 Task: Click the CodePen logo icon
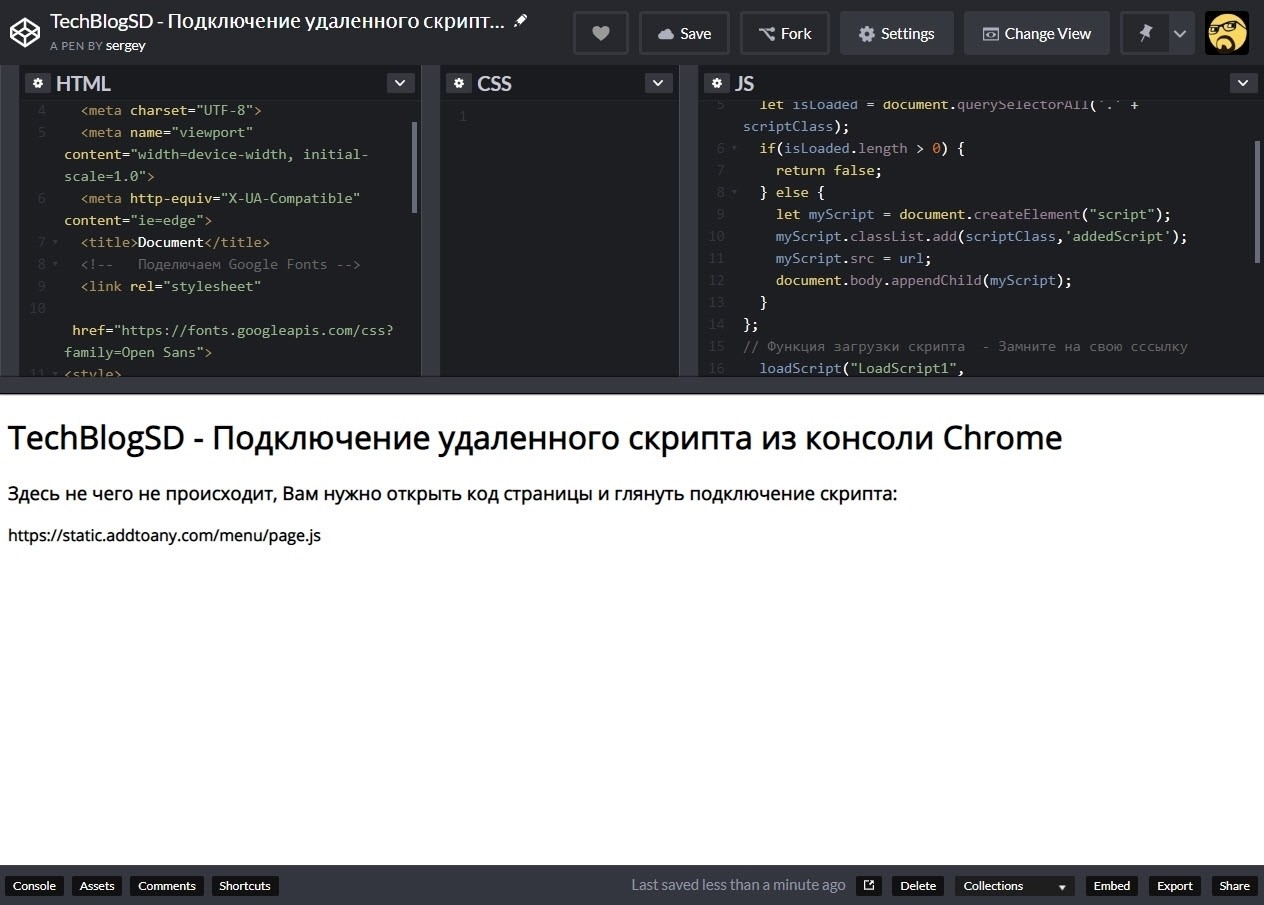25,33
